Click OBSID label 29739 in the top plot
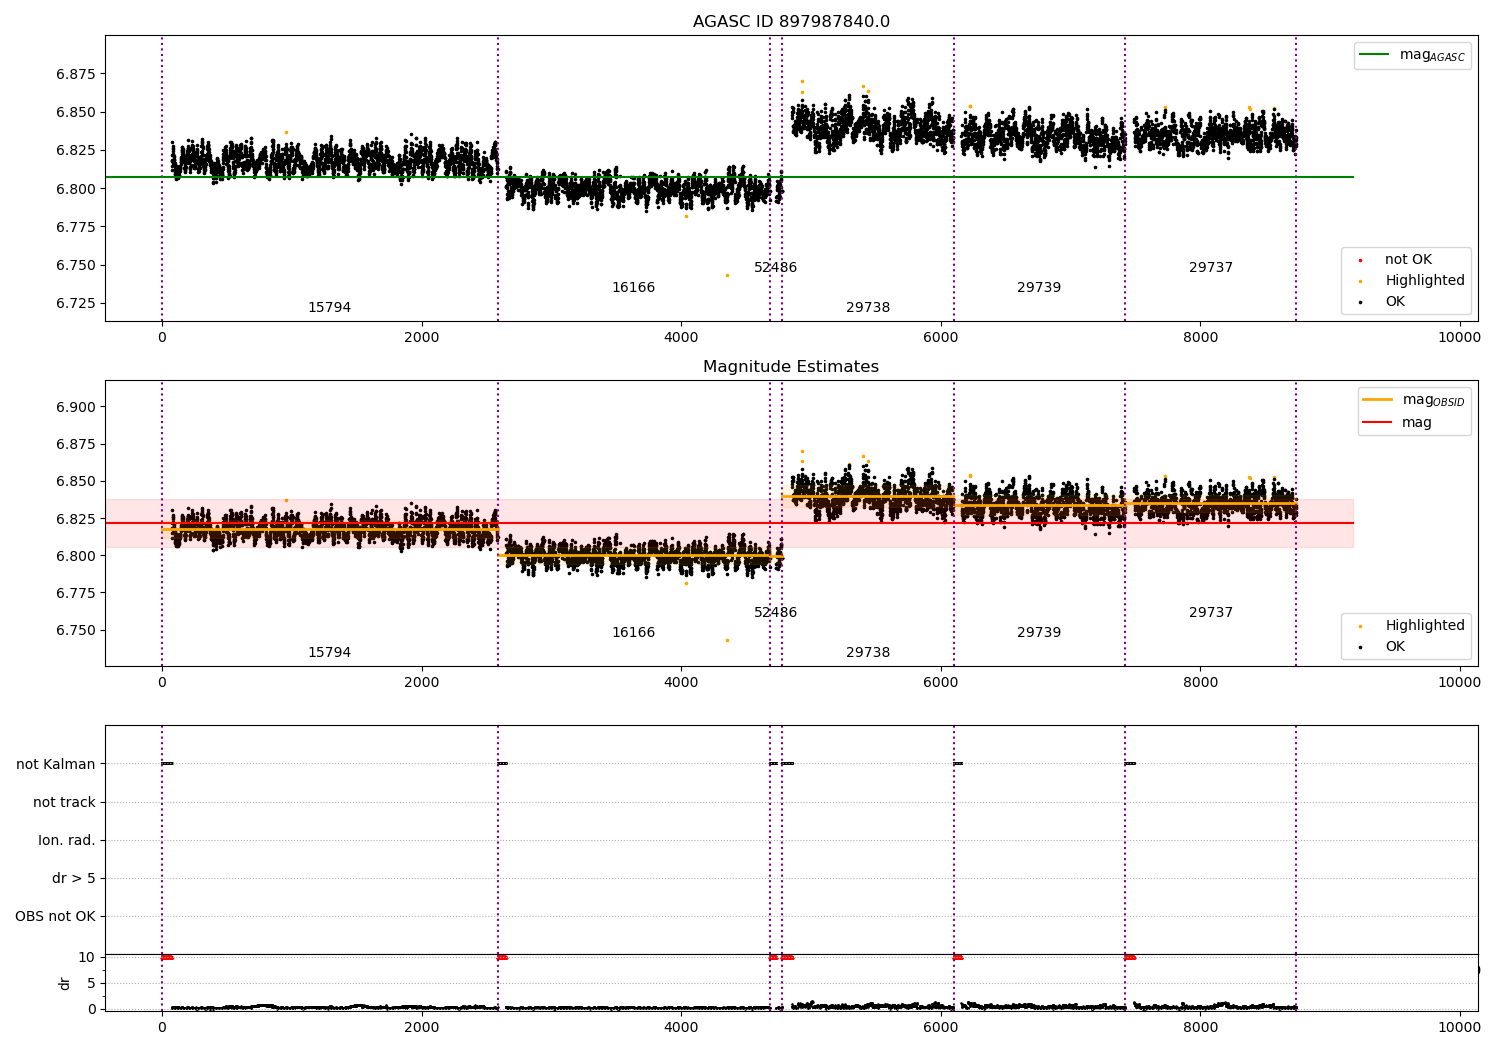This screenshot has height=1050, width=1500. (1039, 288)
